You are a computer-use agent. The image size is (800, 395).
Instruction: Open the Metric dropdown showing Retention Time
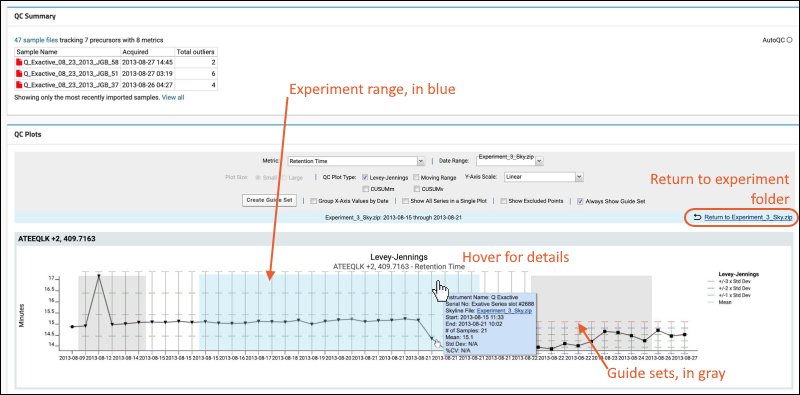(x=356, y=161)
